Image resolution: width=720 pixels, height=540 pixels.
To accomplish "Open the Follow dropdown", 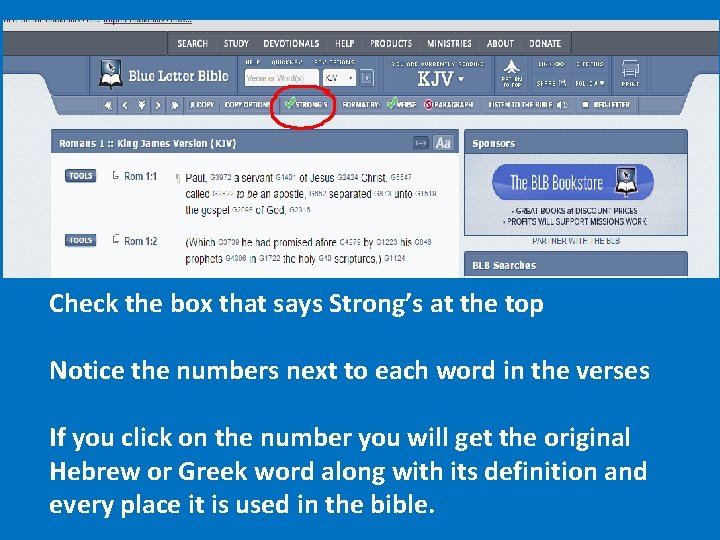I will pos(590,83).
